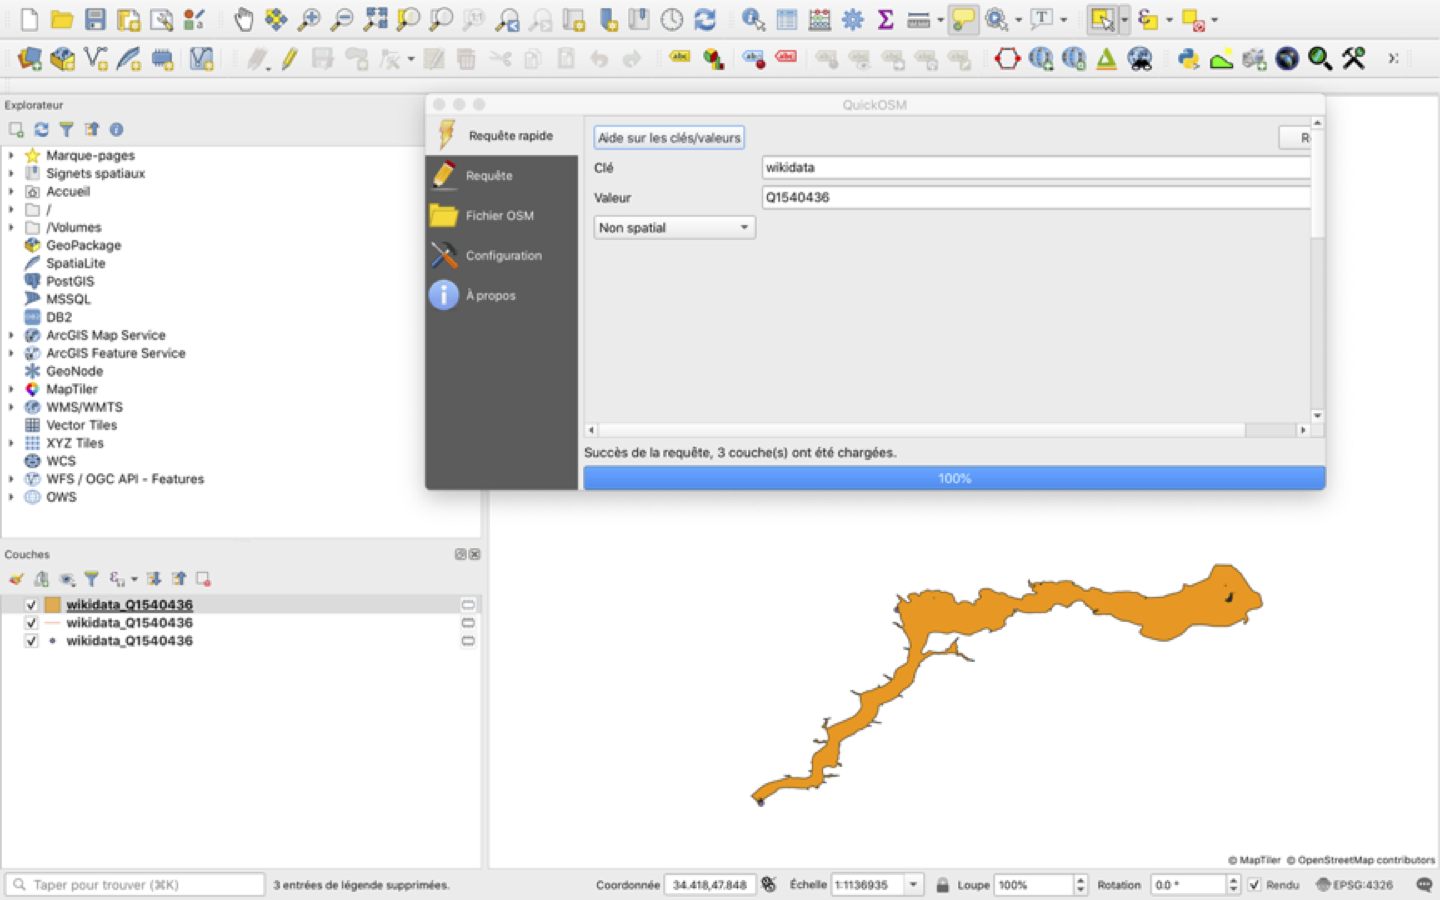1440x900 pixels.
Task: Toggle the scale lock padlock icon
Action: [x=942, y=885]
